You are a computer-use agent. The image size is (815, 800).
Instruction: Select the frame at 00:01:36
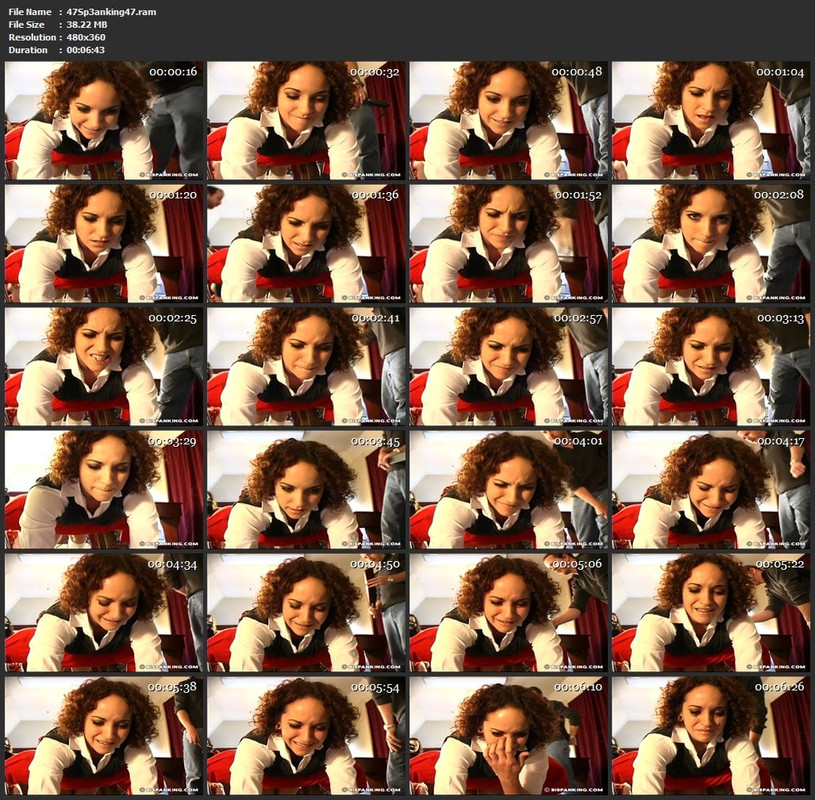pos(306,244)
